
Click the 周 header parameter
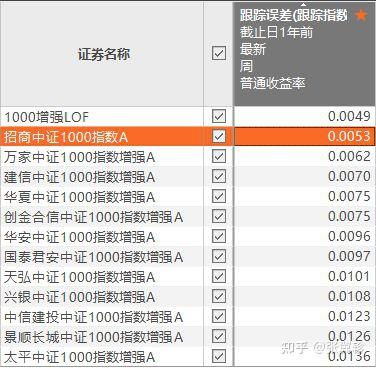point(246,66)
